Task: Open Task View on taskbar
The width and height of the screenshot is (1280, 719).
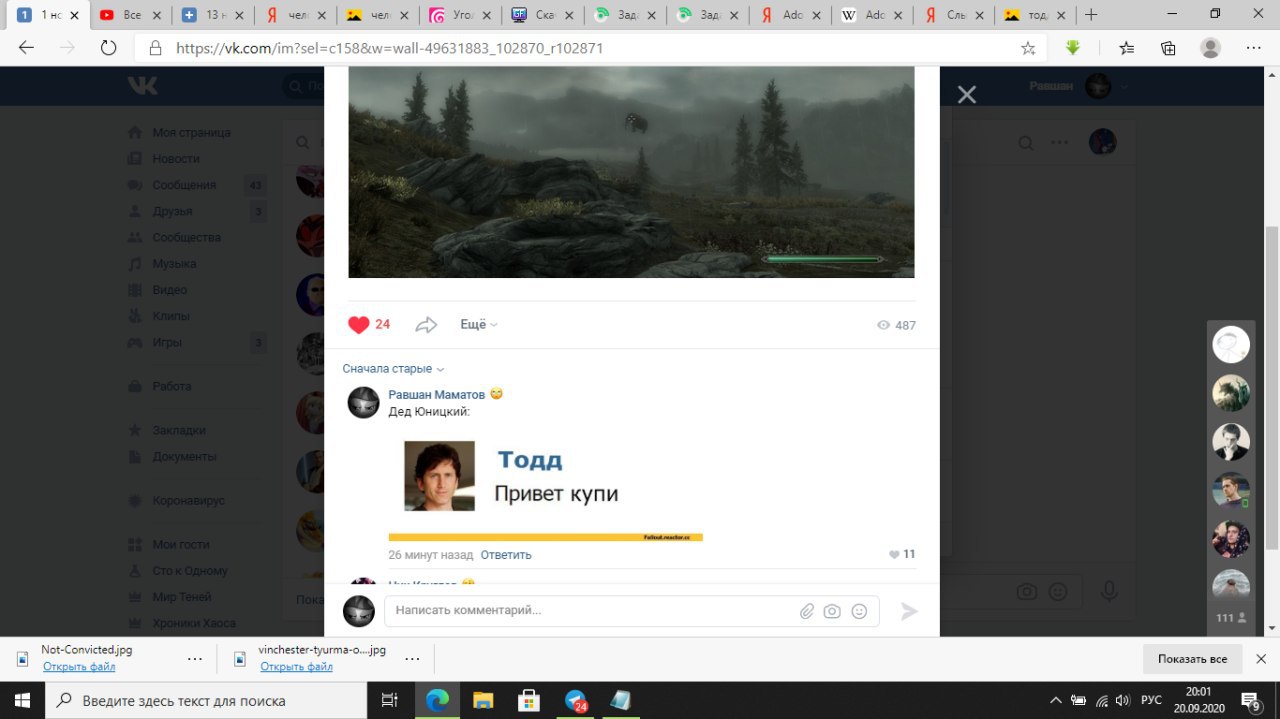Action: point(390,700)
